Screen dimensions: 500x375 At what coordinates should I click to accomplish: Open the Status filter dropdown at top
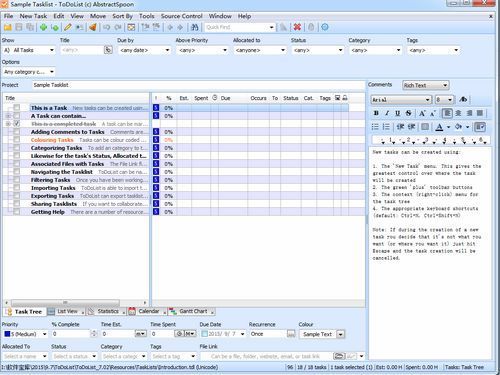point(340,50)
